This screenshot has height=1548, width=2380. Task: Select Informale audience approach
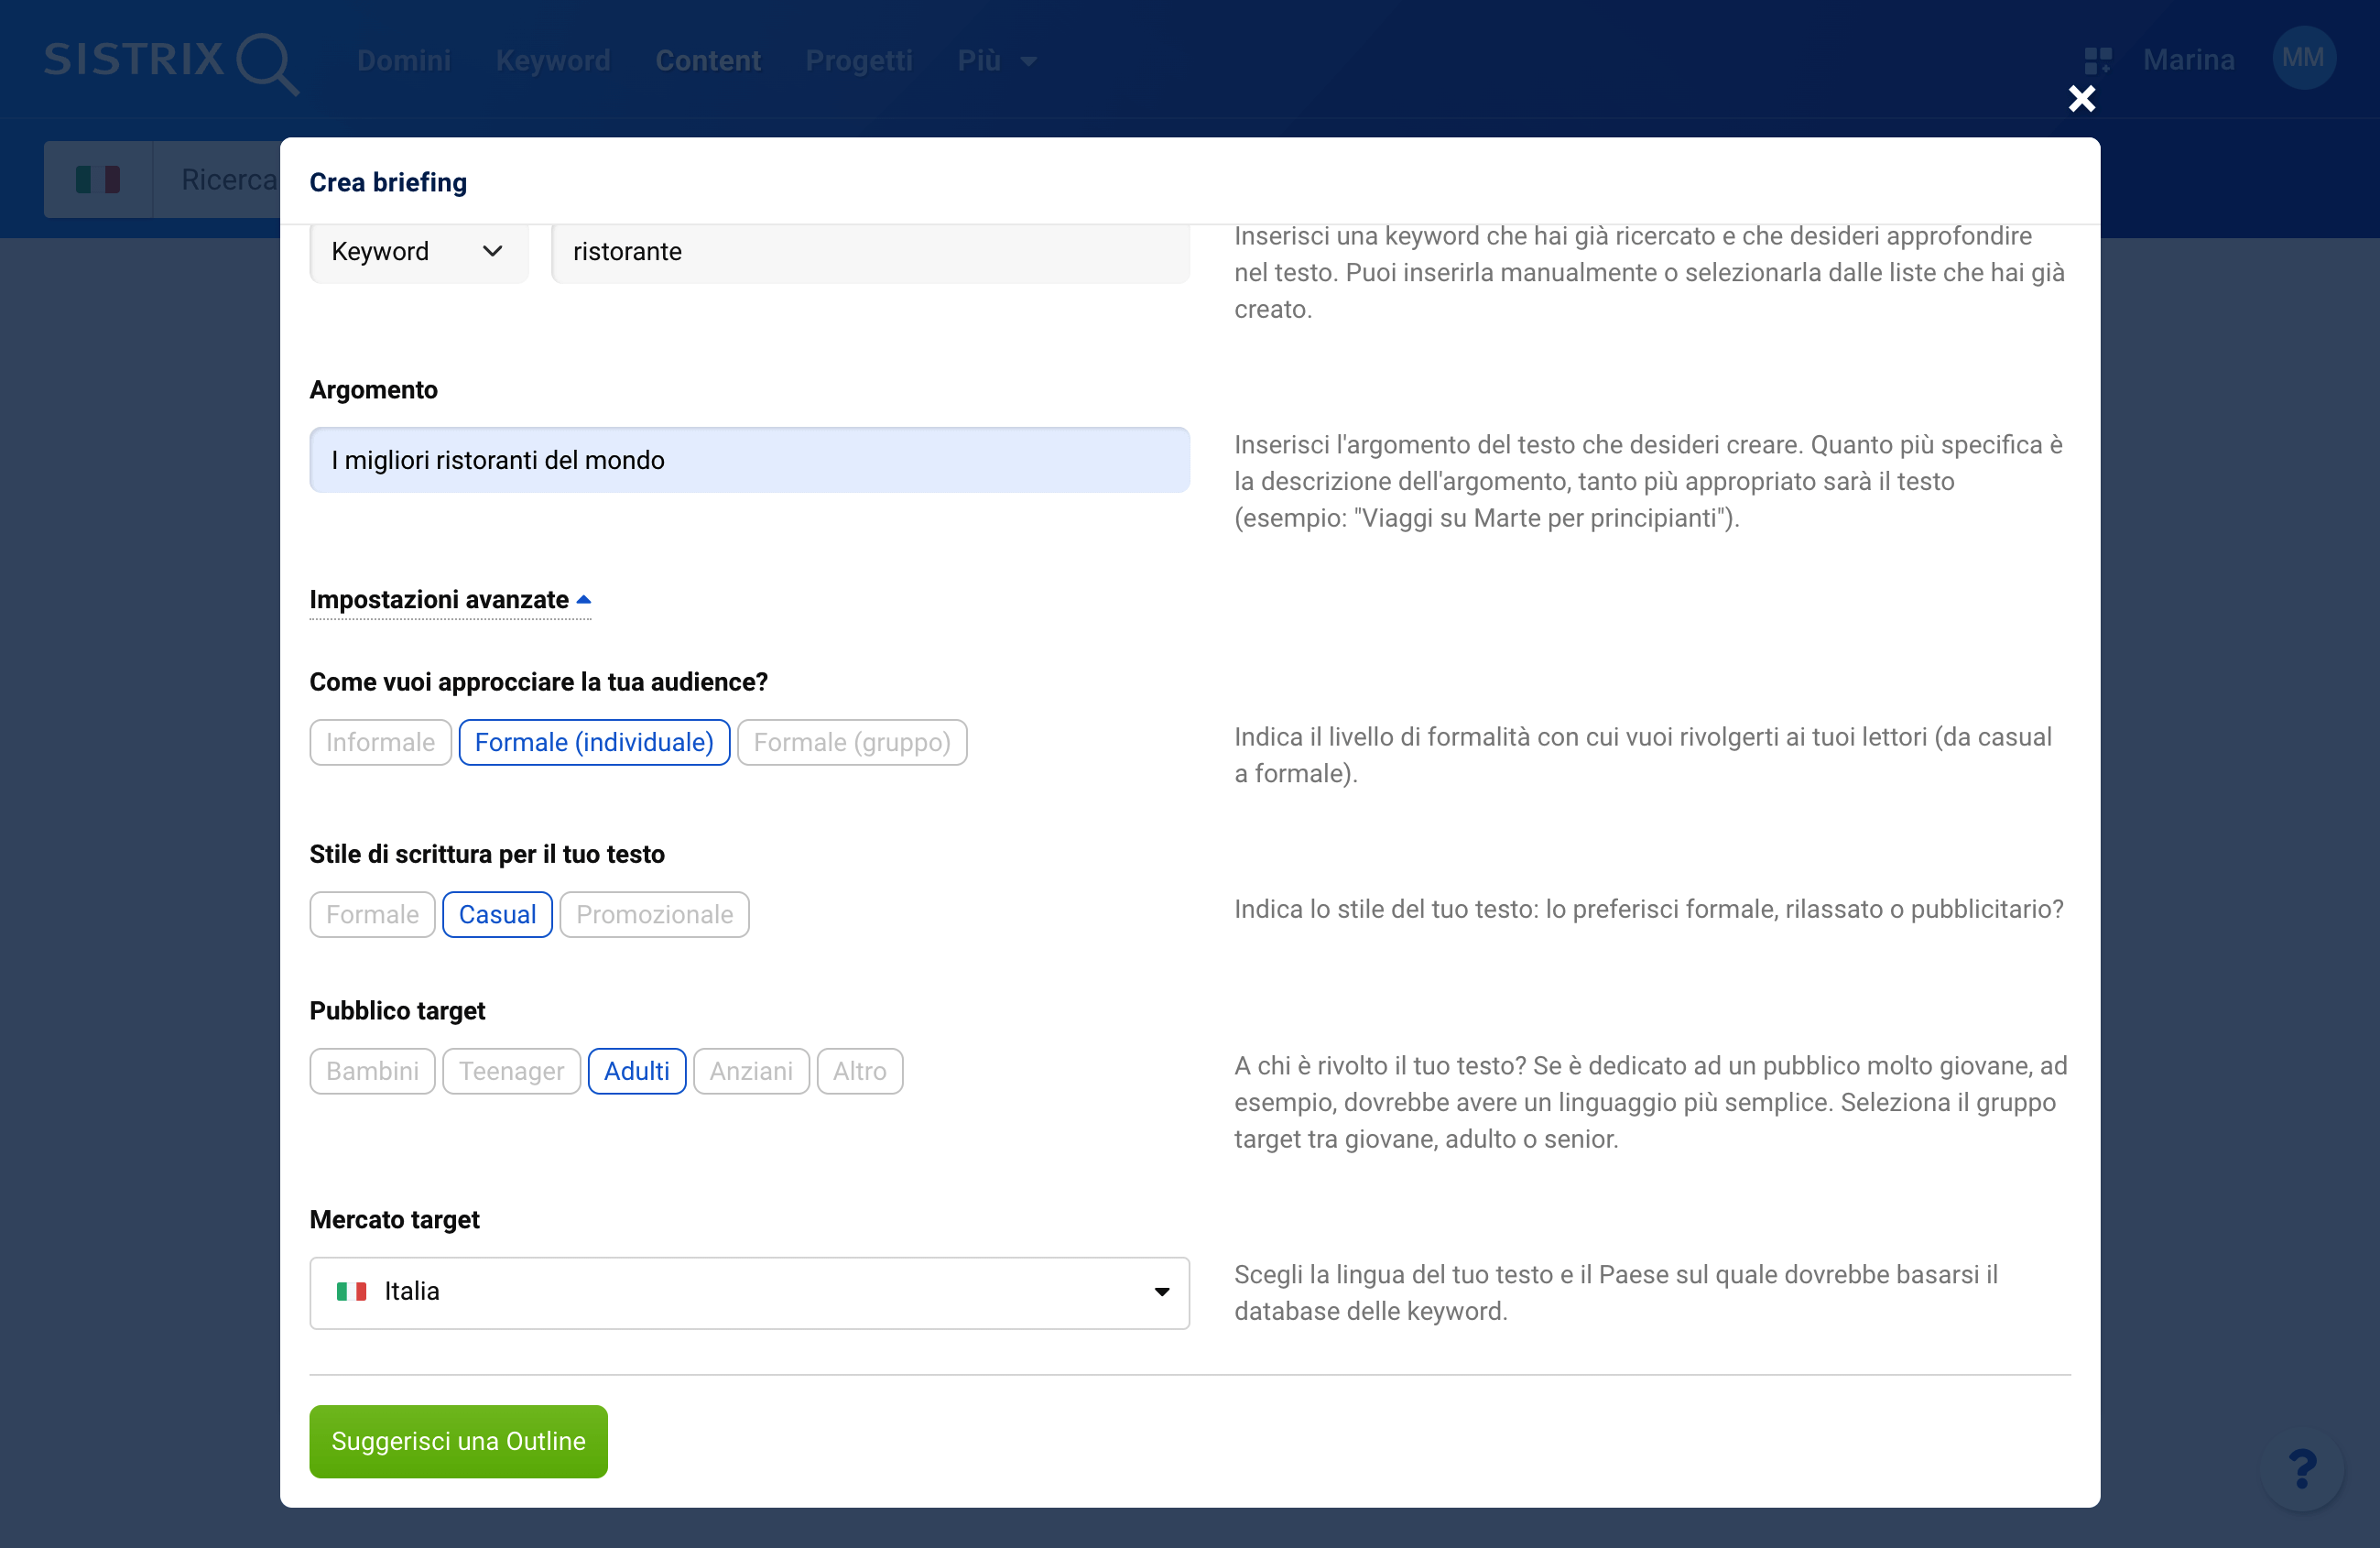380,742
